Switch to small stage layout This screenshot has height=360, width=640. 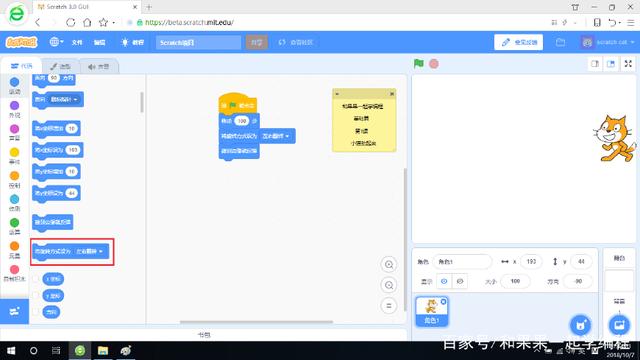(x=595, y=64)
